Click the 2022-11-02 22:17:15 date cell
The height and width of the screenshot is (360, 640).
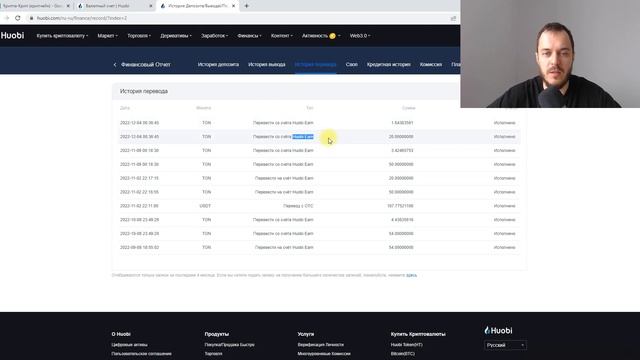click(139, 178)
